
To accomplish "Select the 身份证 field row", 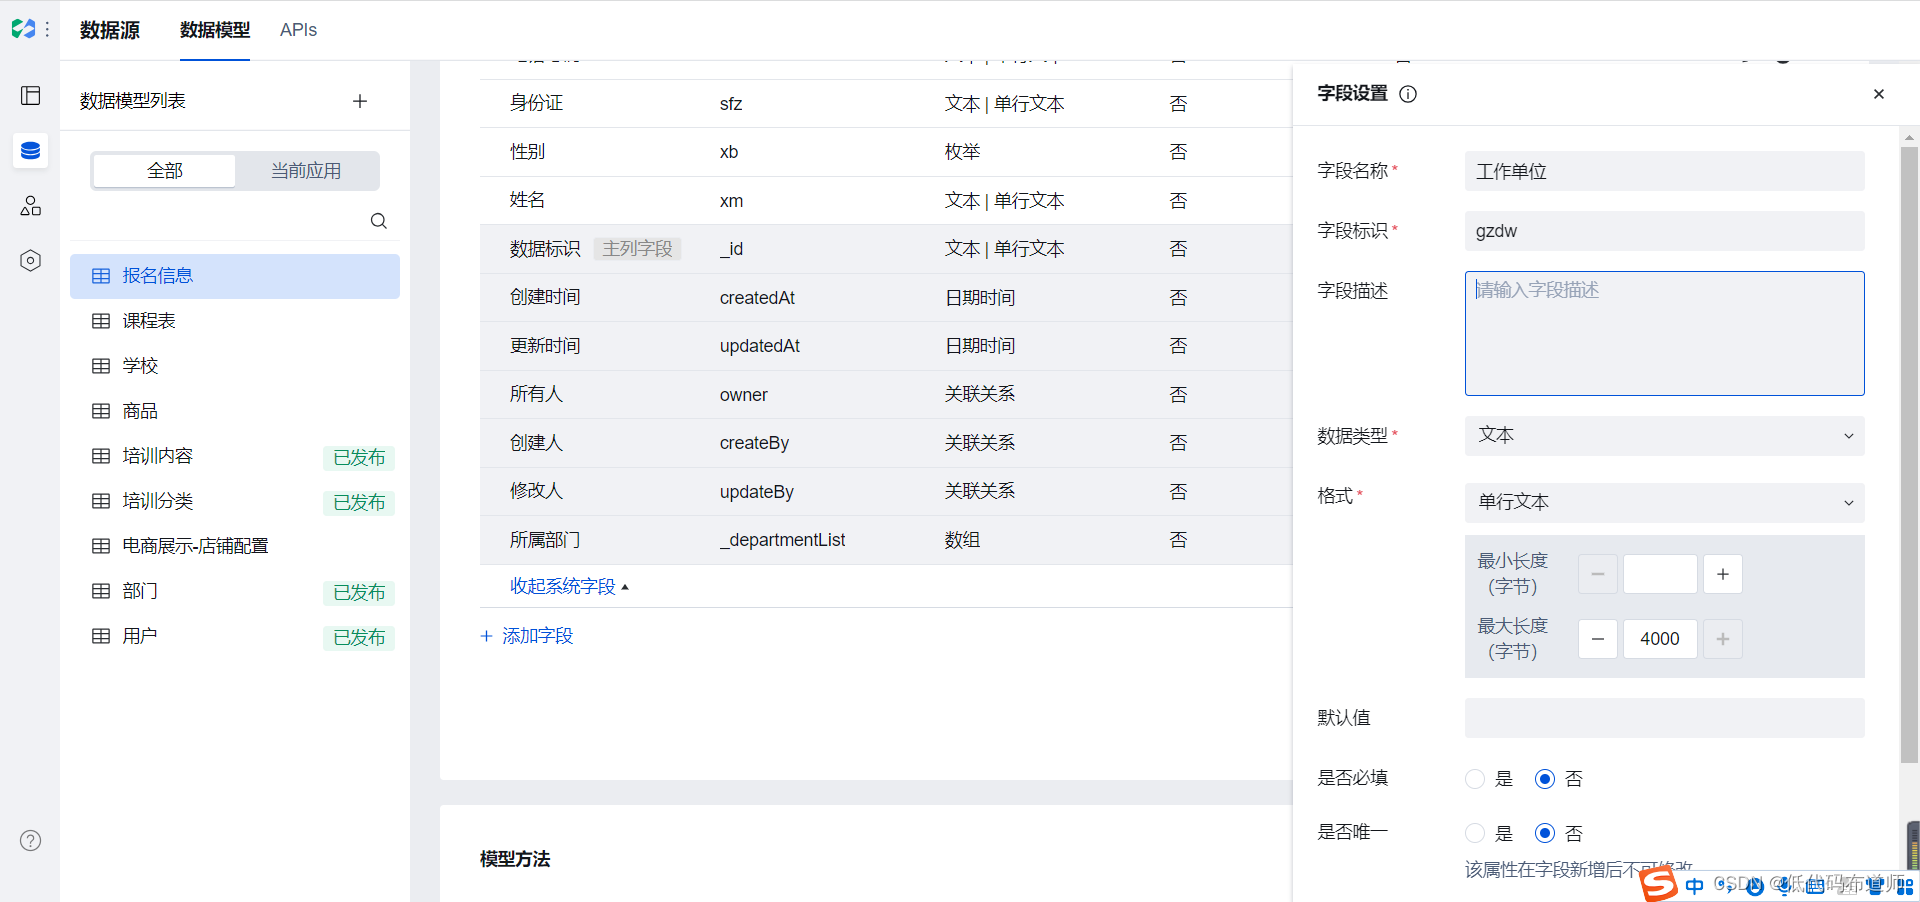I will [886, 104].
